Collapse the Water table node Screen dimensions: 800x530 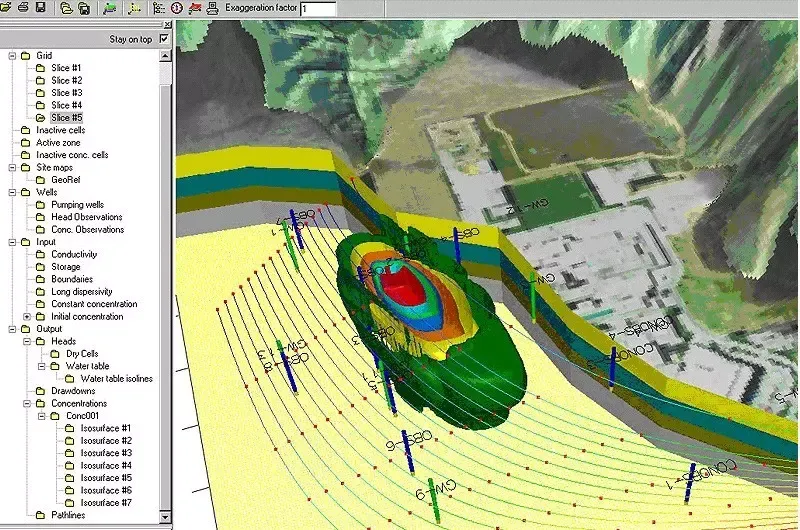click(x=41, y=366)
